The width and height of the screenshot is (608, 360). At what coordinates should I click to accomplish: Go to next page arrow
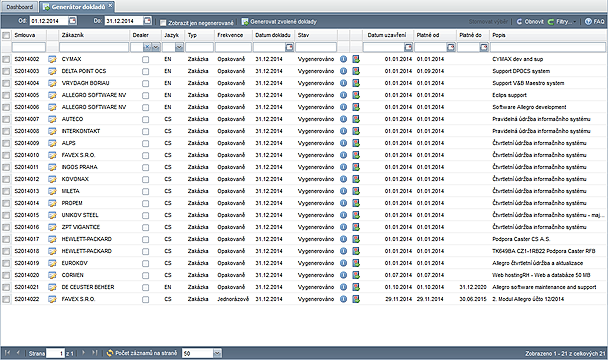pyautogui.click(x=83, y=353)
